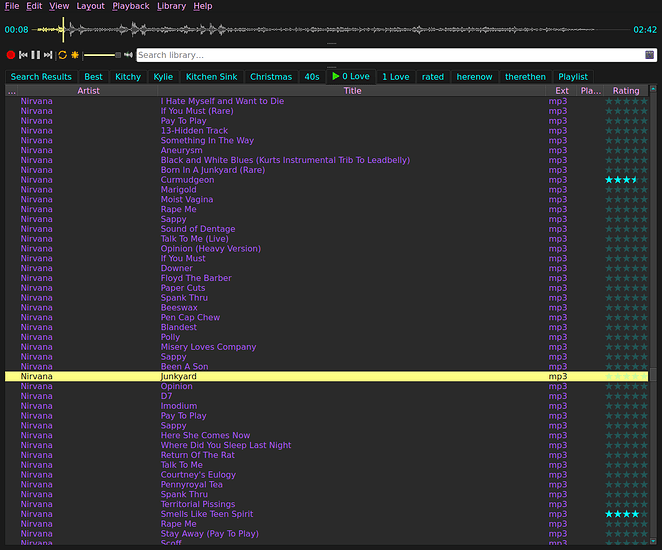Screen dimensions: 662x550
Task: Rate Territorial Pissings with stars
Action: click(626, 504)
